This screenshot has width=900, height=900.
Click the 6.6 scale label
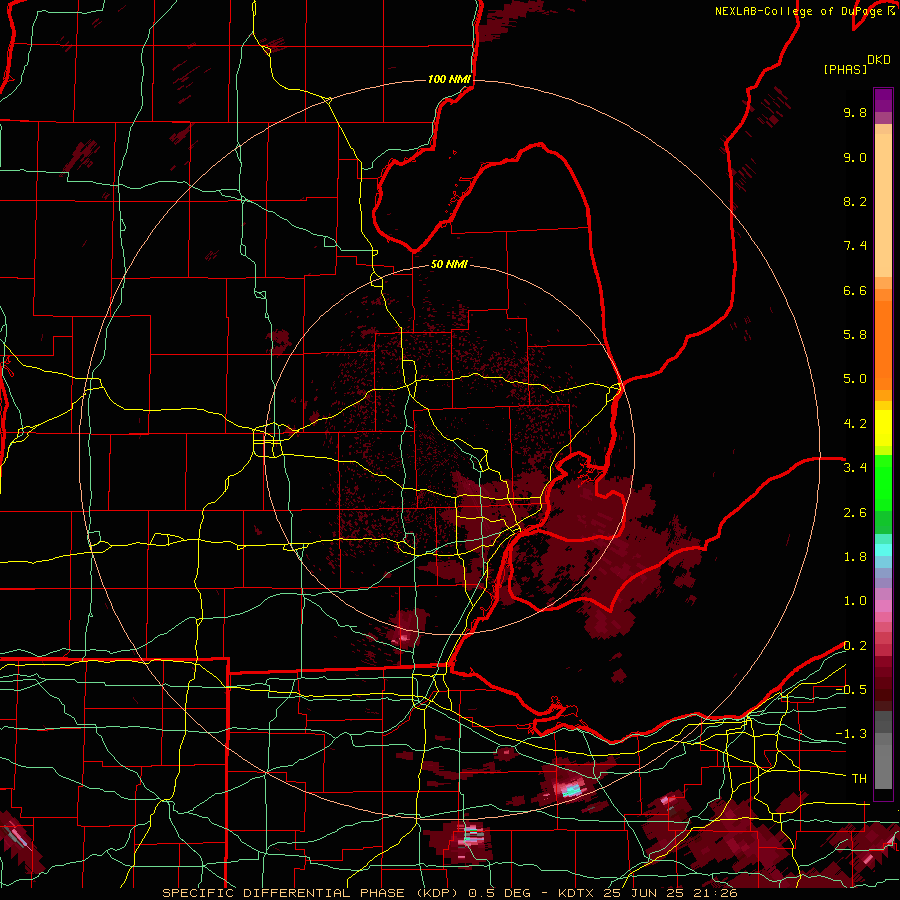click(x=855, y=290)
